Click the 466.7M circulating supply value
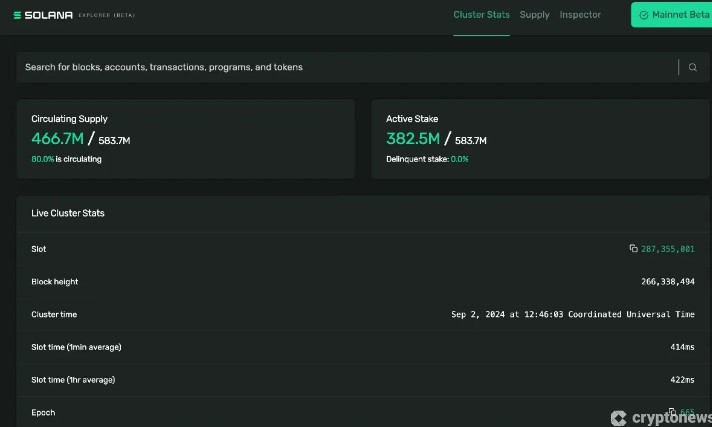This screenshot has height=427, width=712. 57,139
